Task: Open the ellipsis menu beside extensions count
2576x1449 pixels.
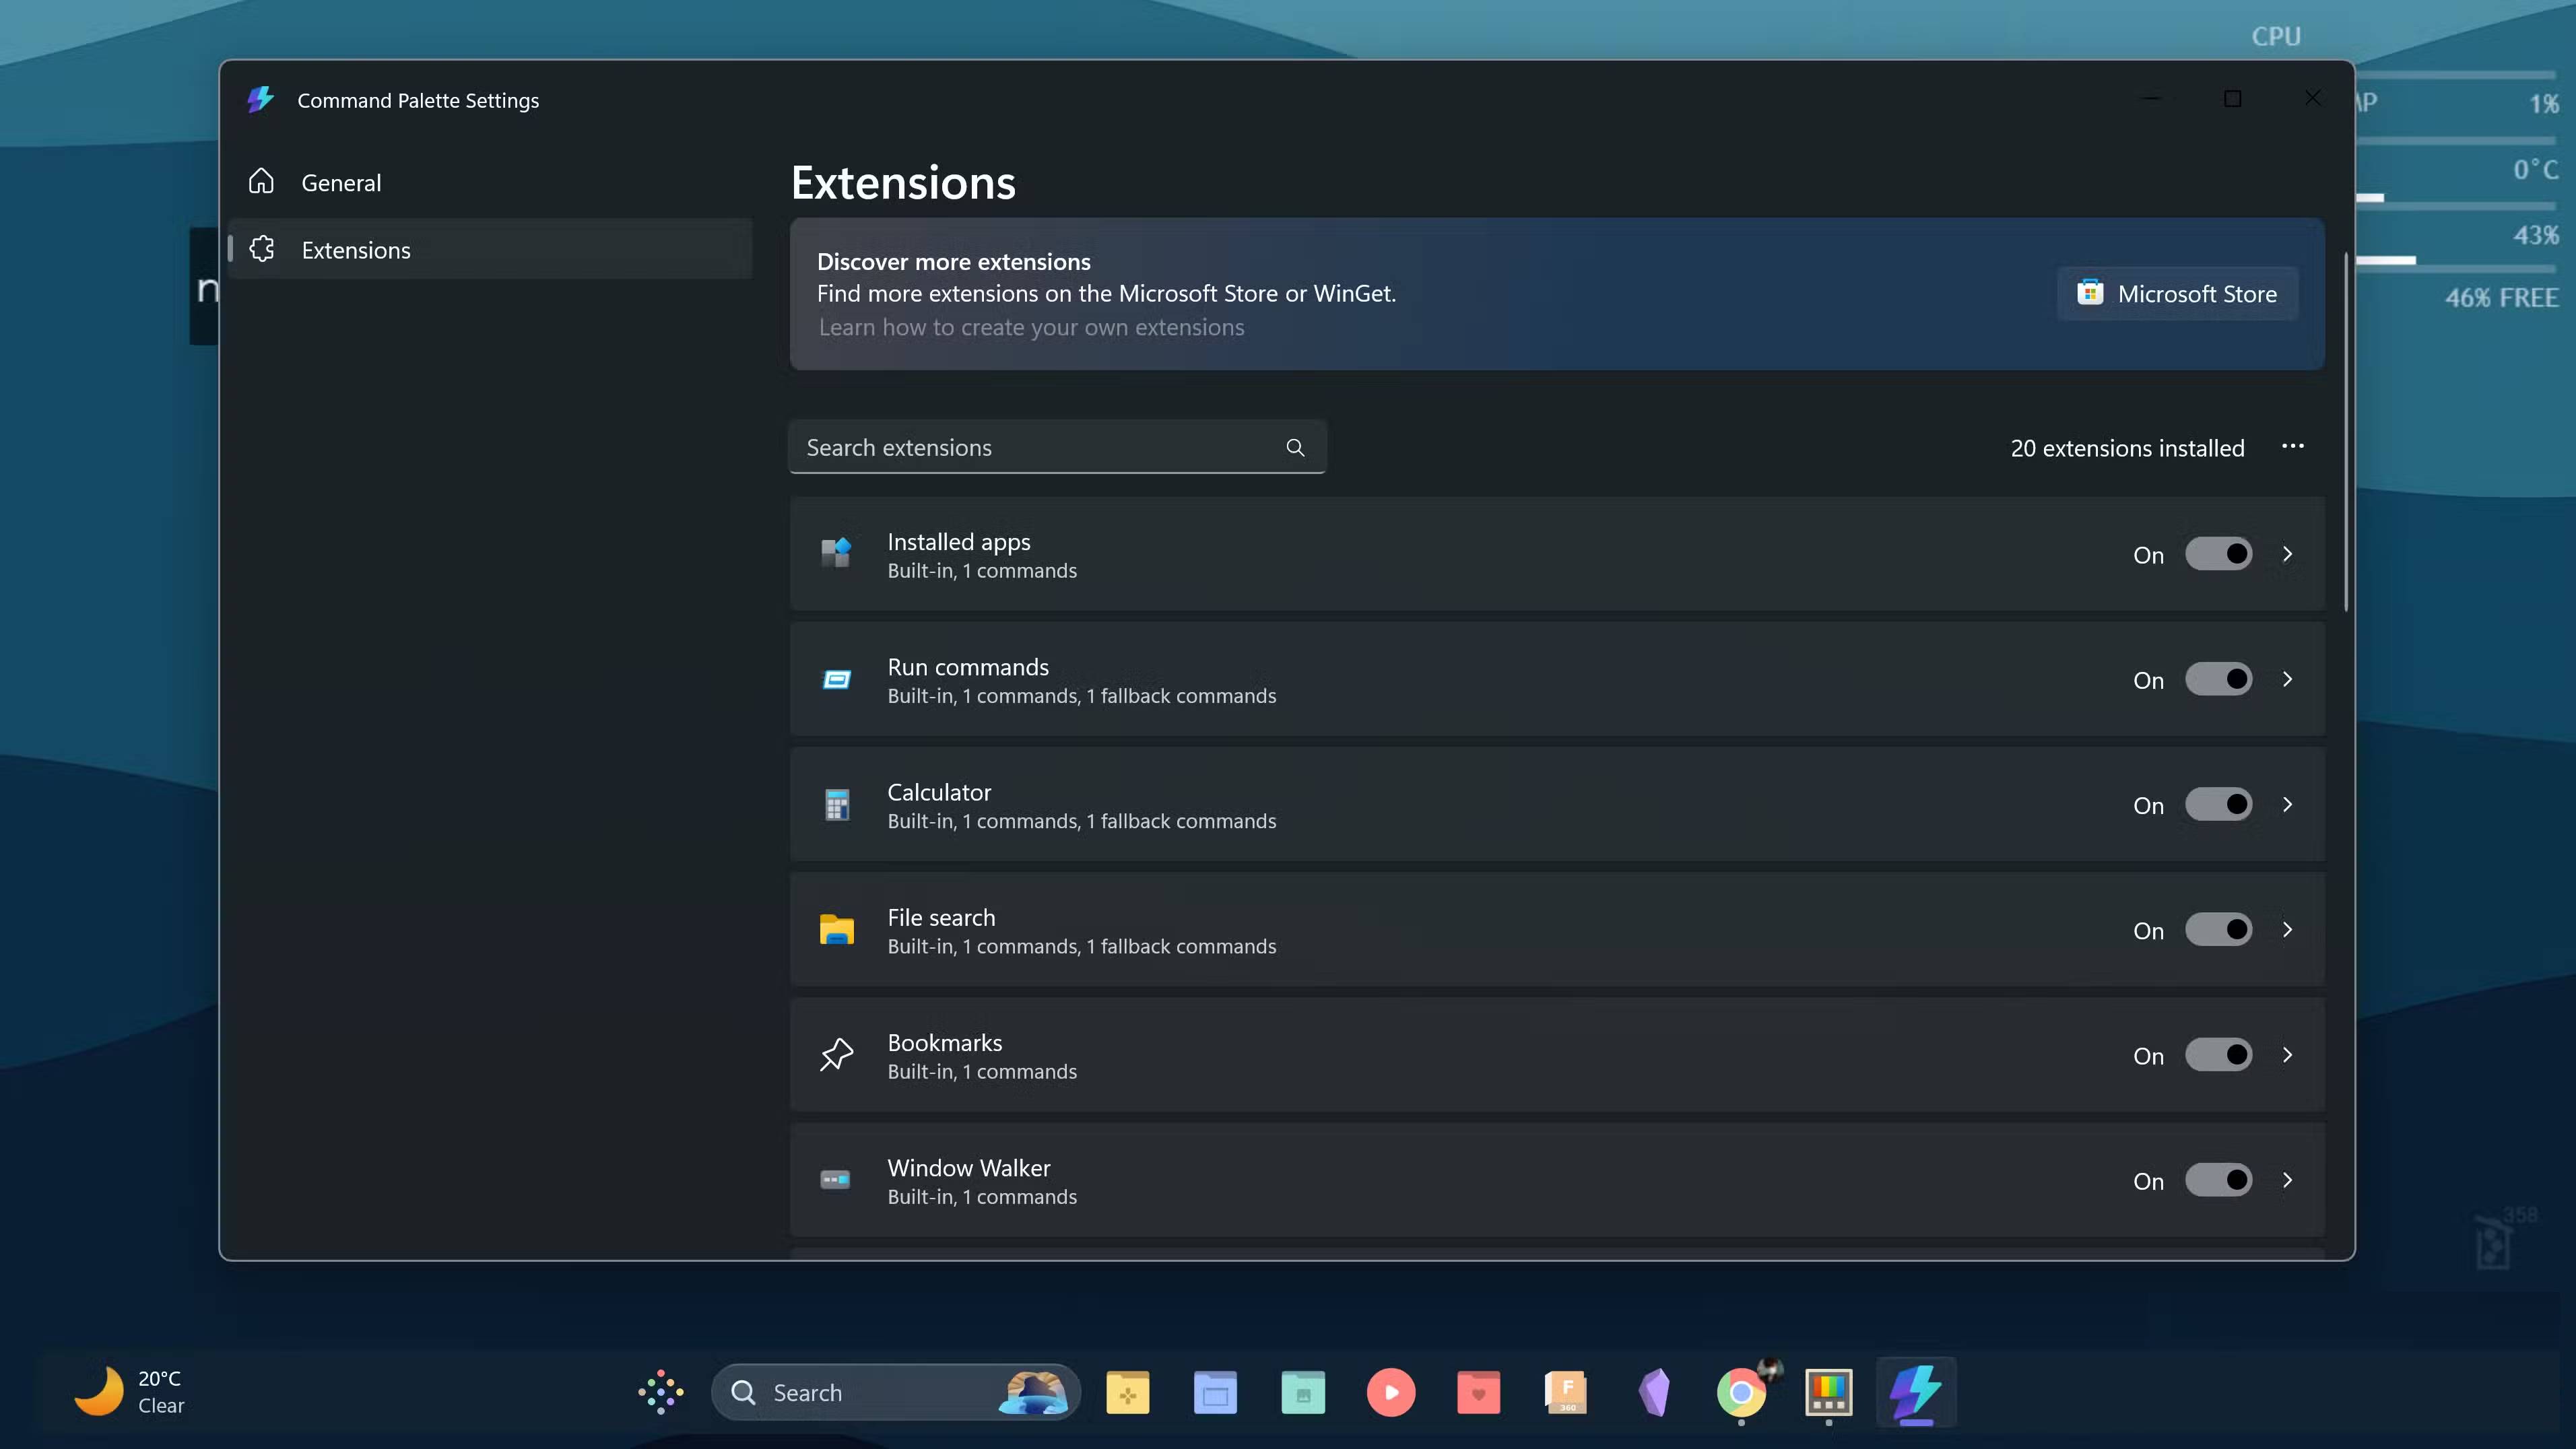Action: tap(2293, 447)
